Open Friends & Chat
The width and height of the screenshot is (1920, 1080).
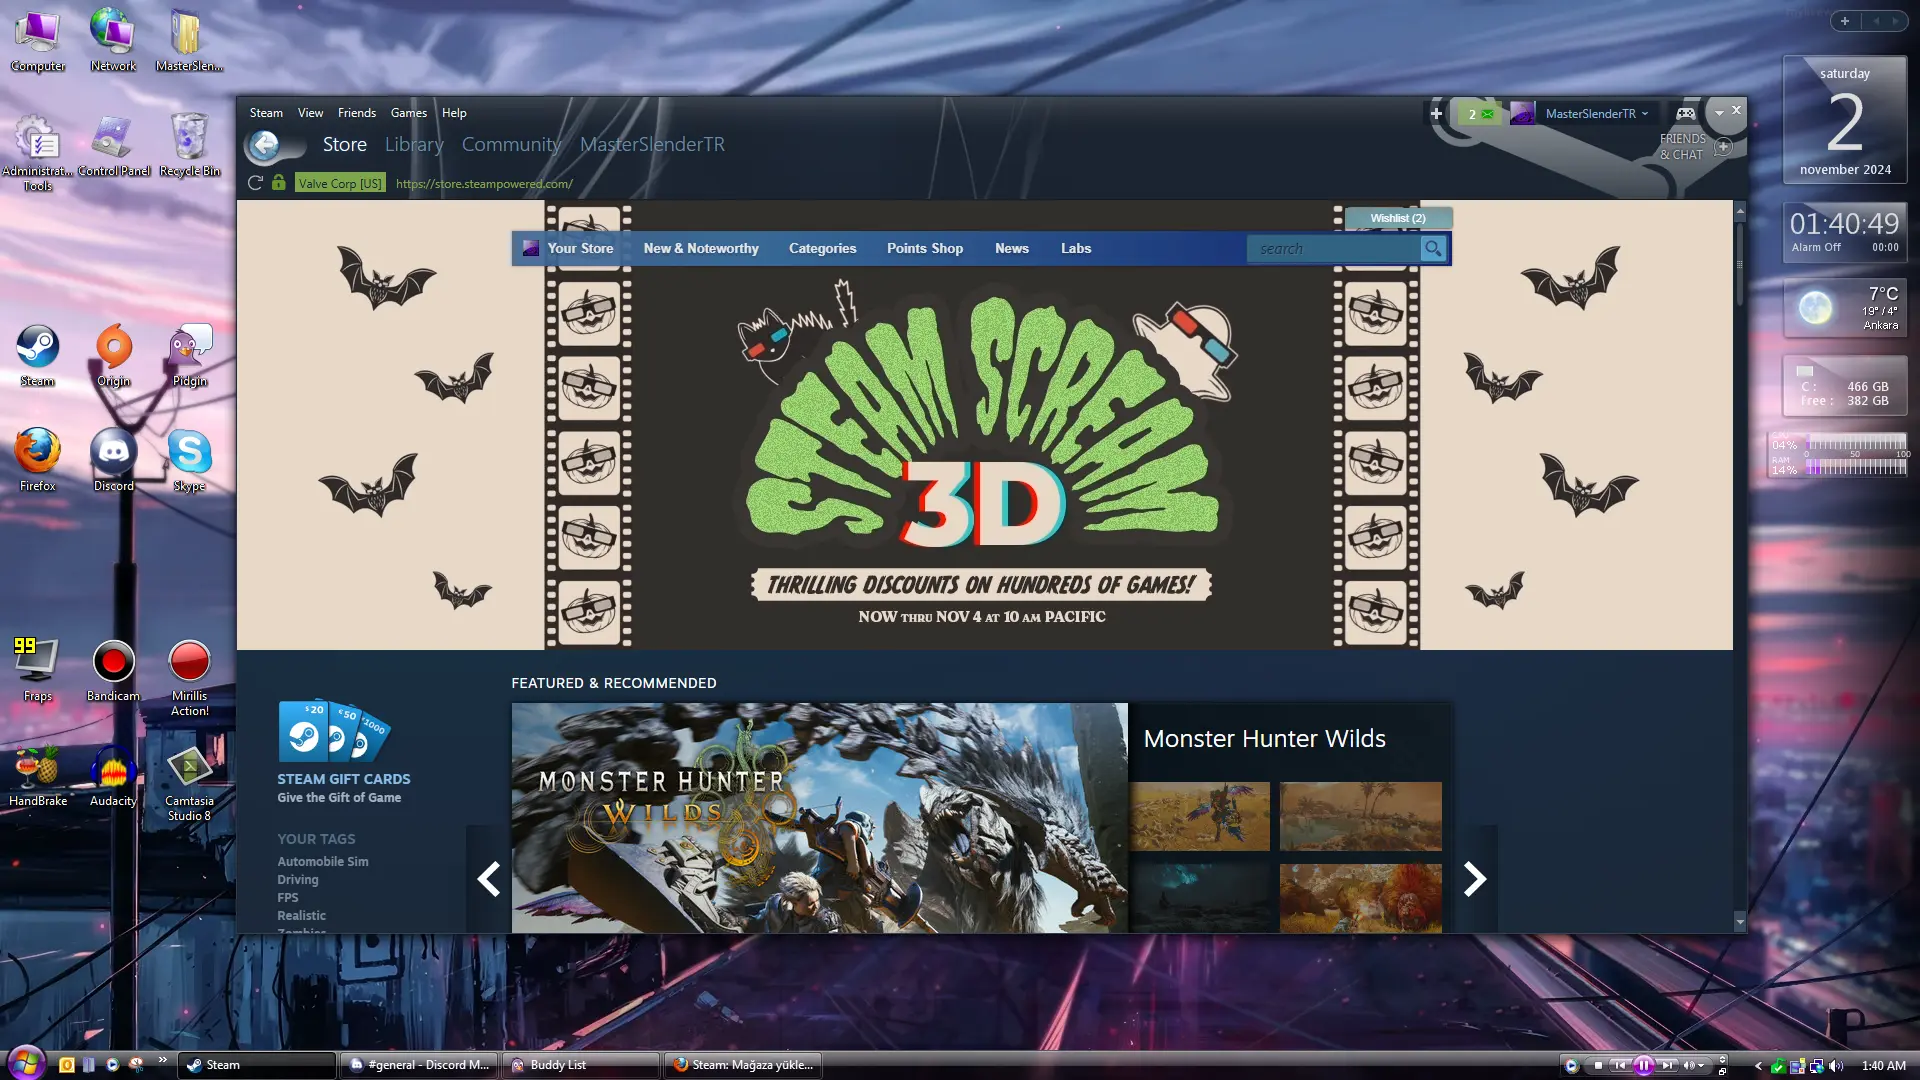(x=1695, y=147)
